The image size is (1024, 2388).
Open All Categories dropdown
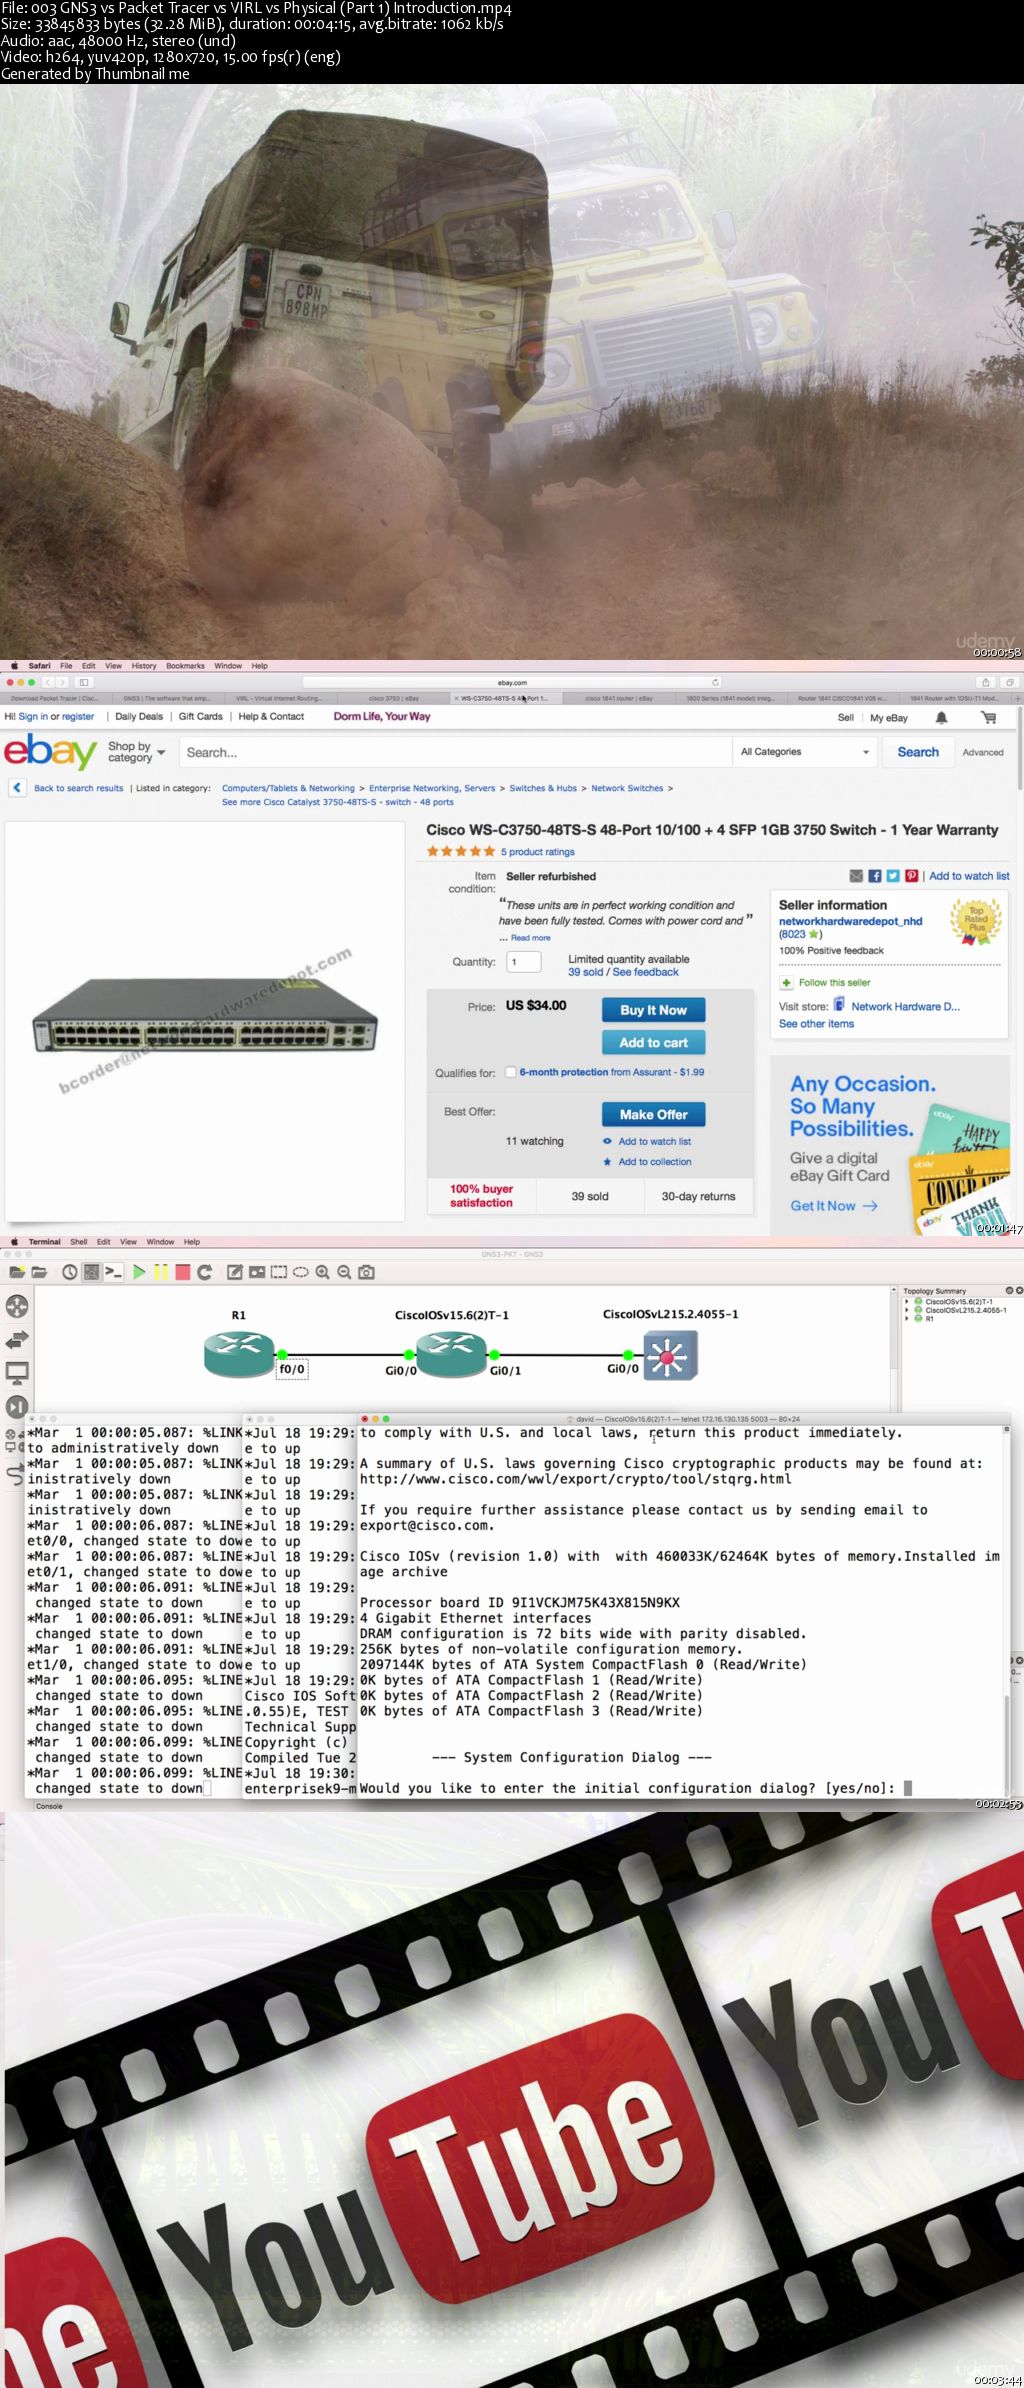805,752
